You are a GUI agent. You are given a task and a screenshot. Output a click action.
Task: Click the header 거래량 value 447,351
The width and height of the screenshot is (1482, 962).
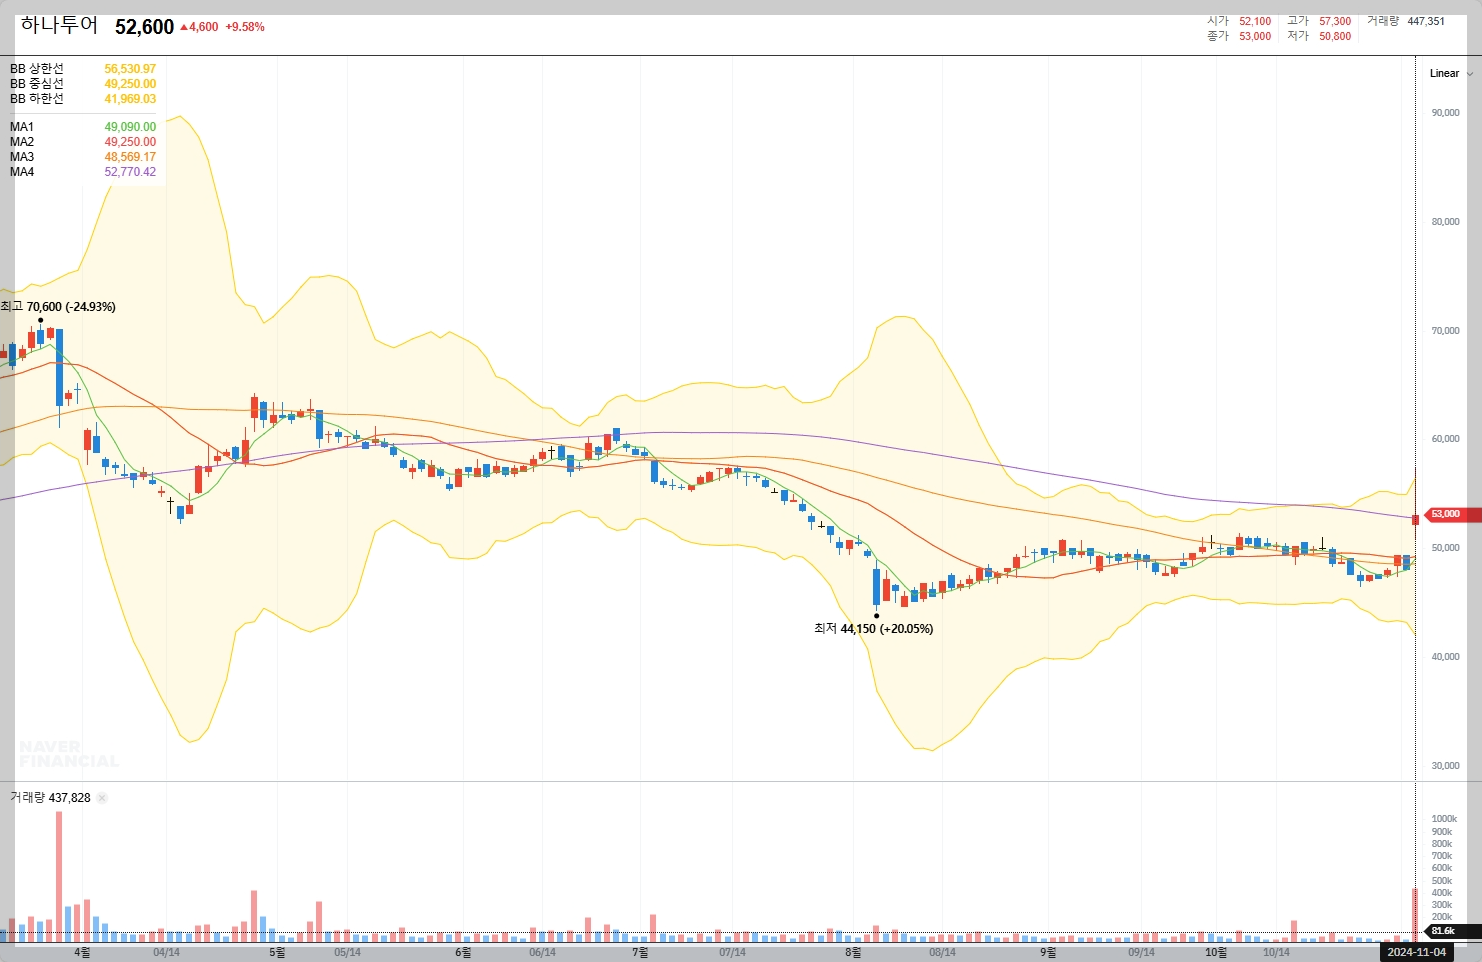click(x=1426, y=21)
